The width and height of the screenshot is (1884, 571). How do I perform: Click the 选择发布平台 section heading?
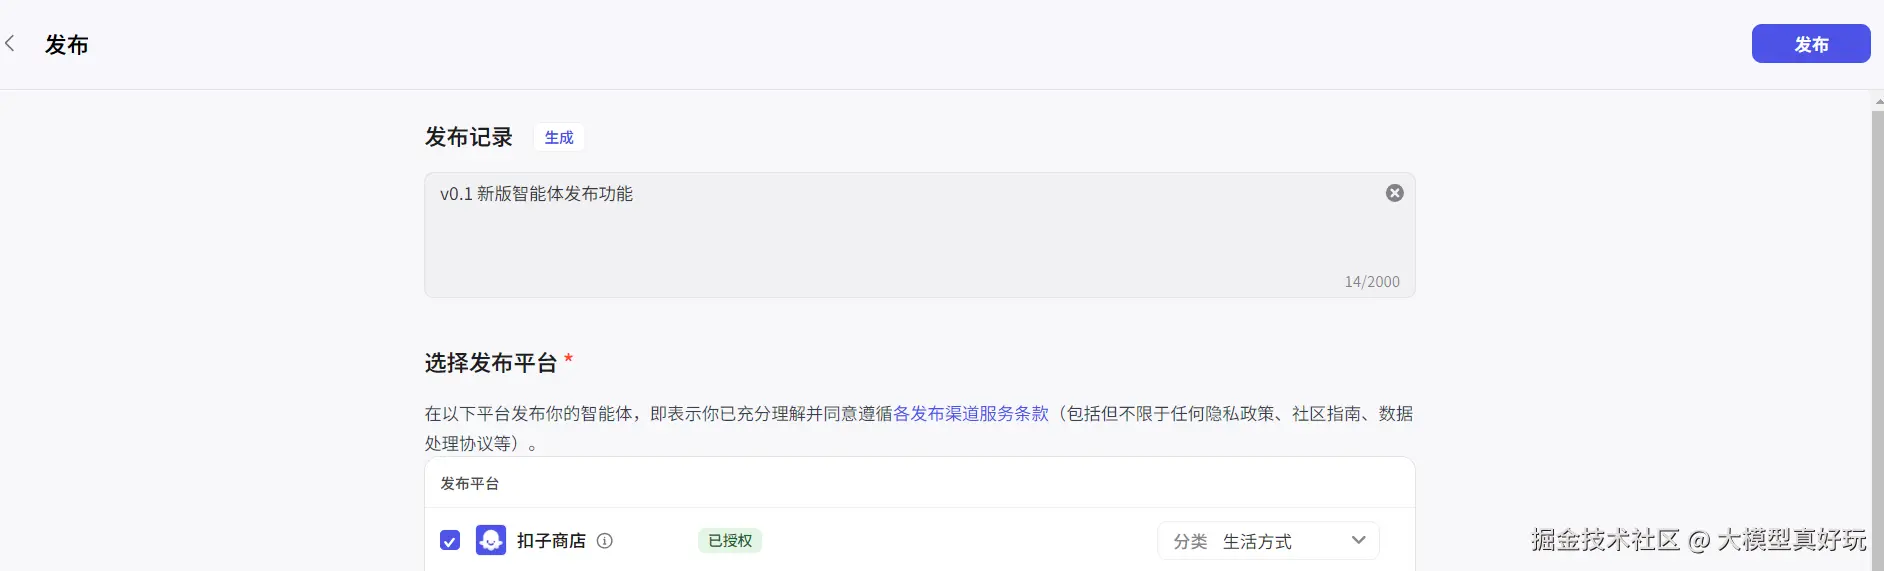pos(490,362)
